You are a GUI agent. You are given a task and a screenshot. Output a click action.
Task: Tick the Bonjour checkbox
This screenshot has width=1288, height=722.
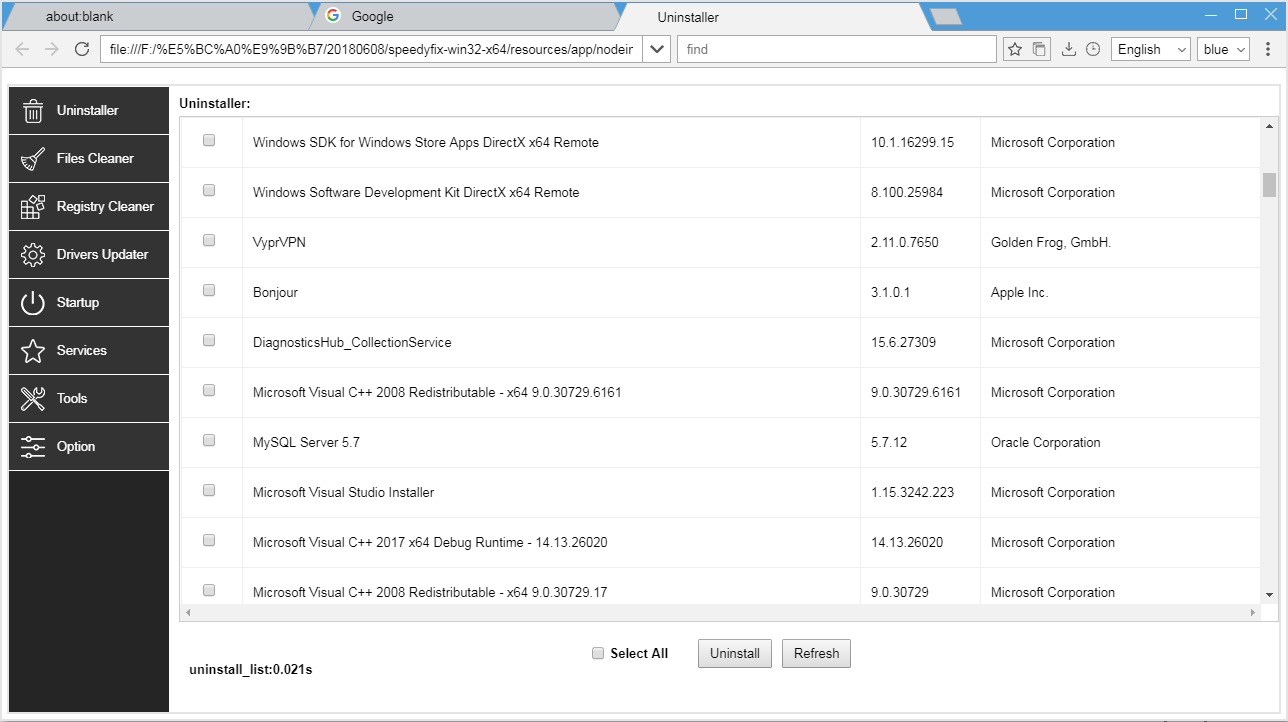tap(209, 290)
